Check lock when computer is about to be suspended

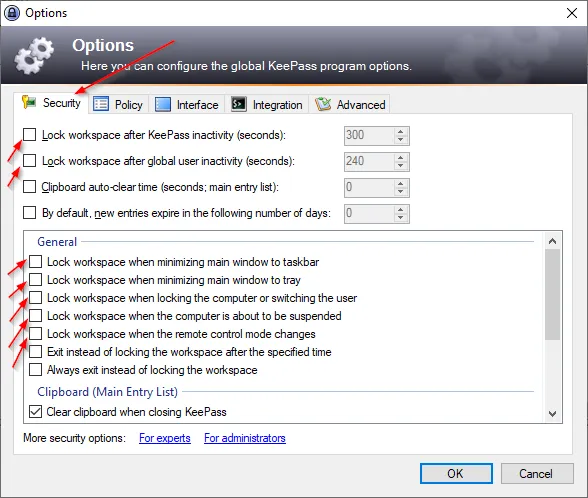click(36, 315)
